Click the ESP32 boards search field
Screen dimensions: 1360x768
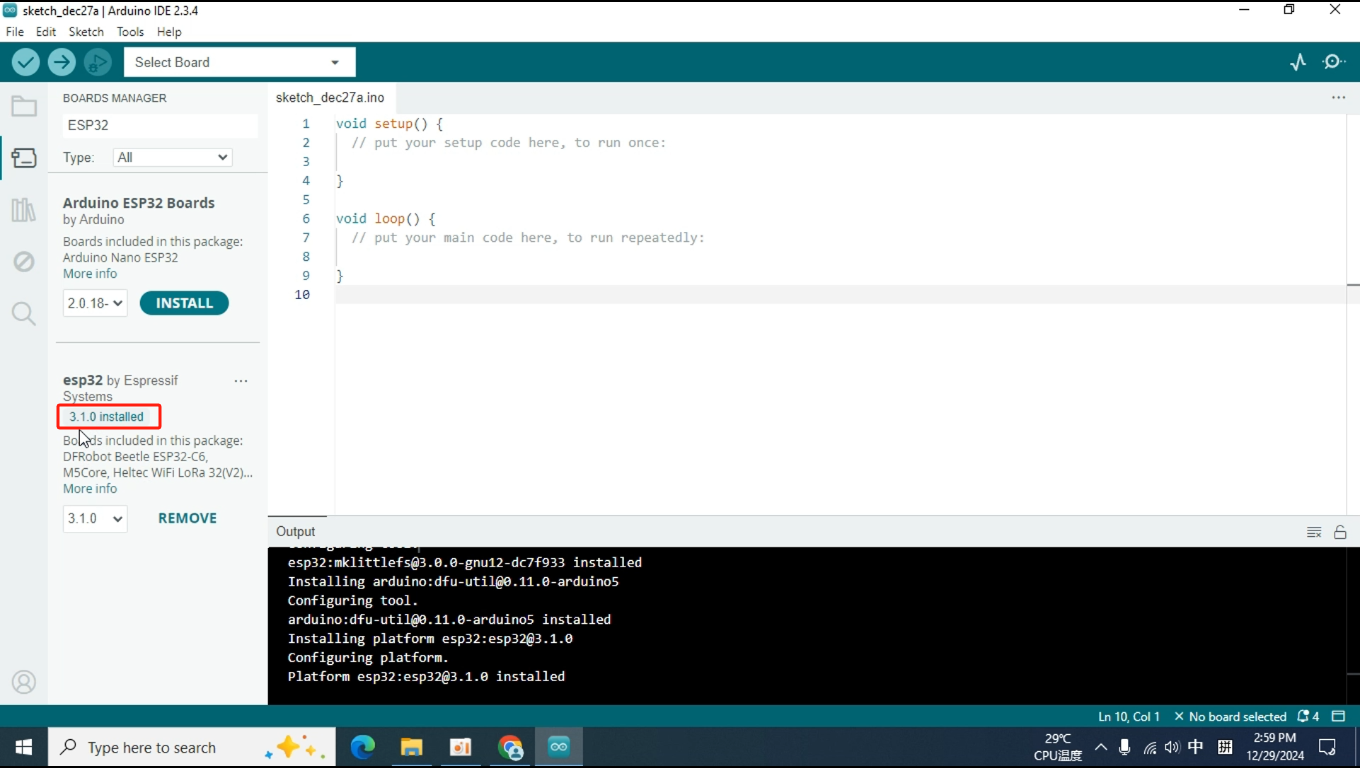click(160, 125)
